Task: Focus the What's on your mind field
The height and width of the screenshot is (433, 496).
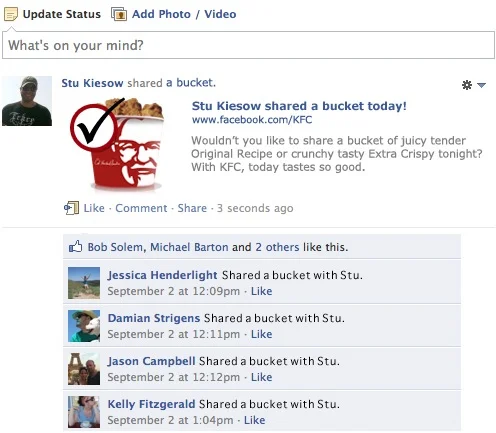Action: [x=248, y=45]
